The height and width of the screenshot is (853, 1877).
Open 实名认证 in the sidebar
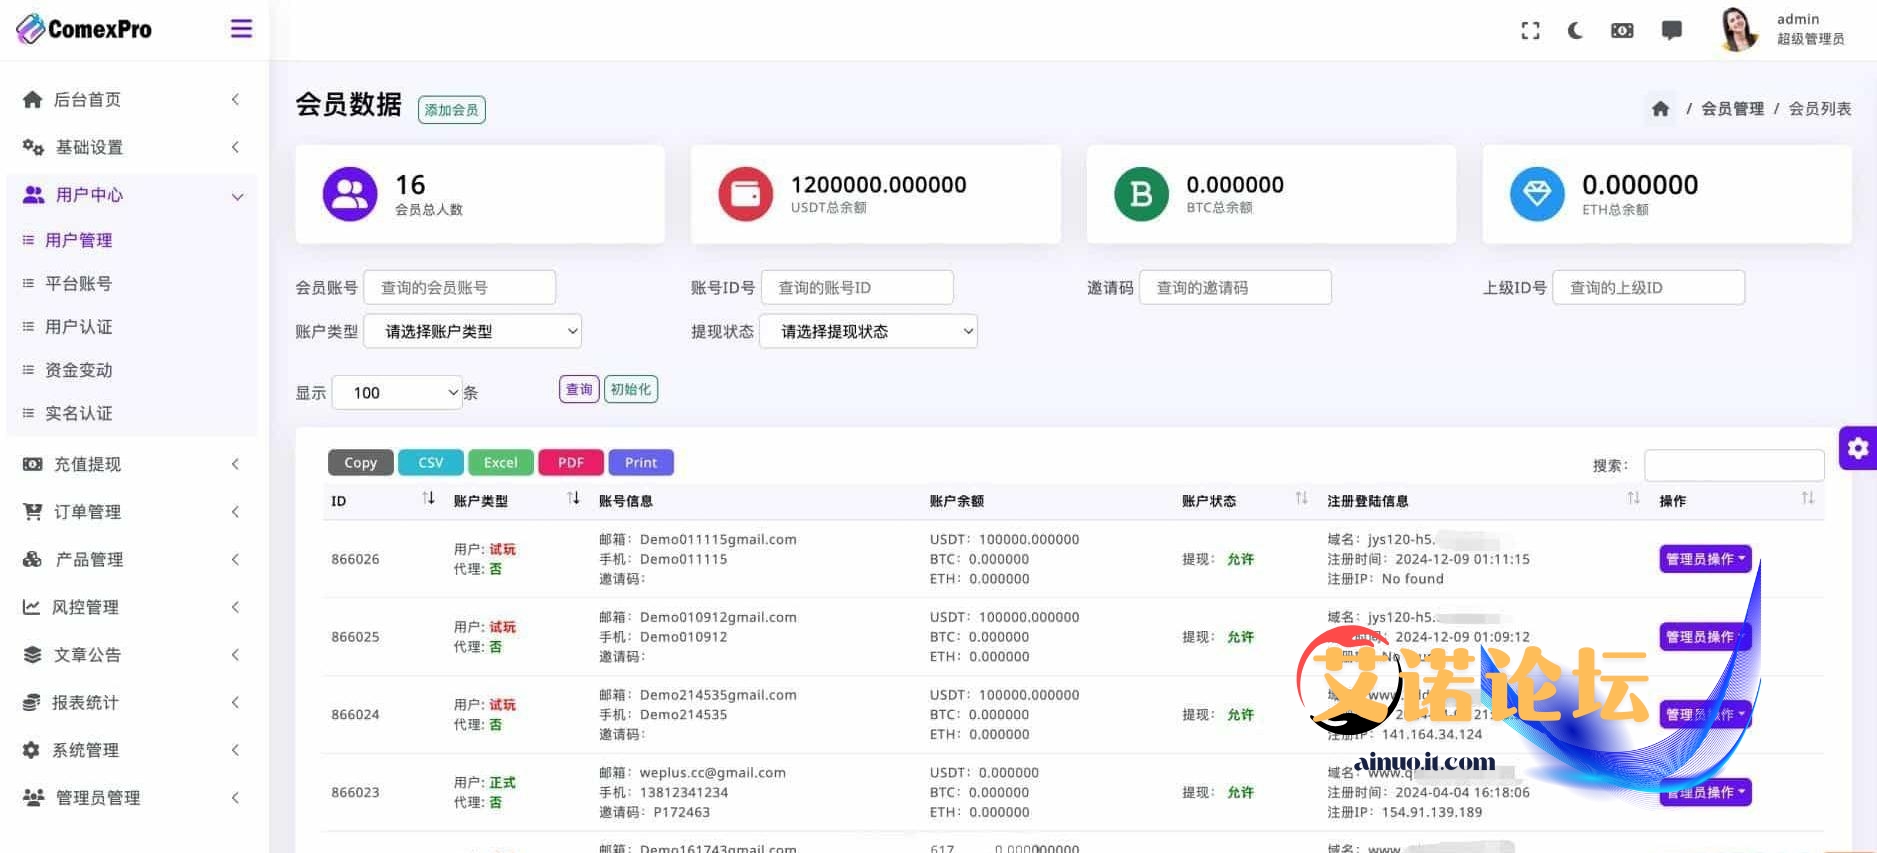78,413
